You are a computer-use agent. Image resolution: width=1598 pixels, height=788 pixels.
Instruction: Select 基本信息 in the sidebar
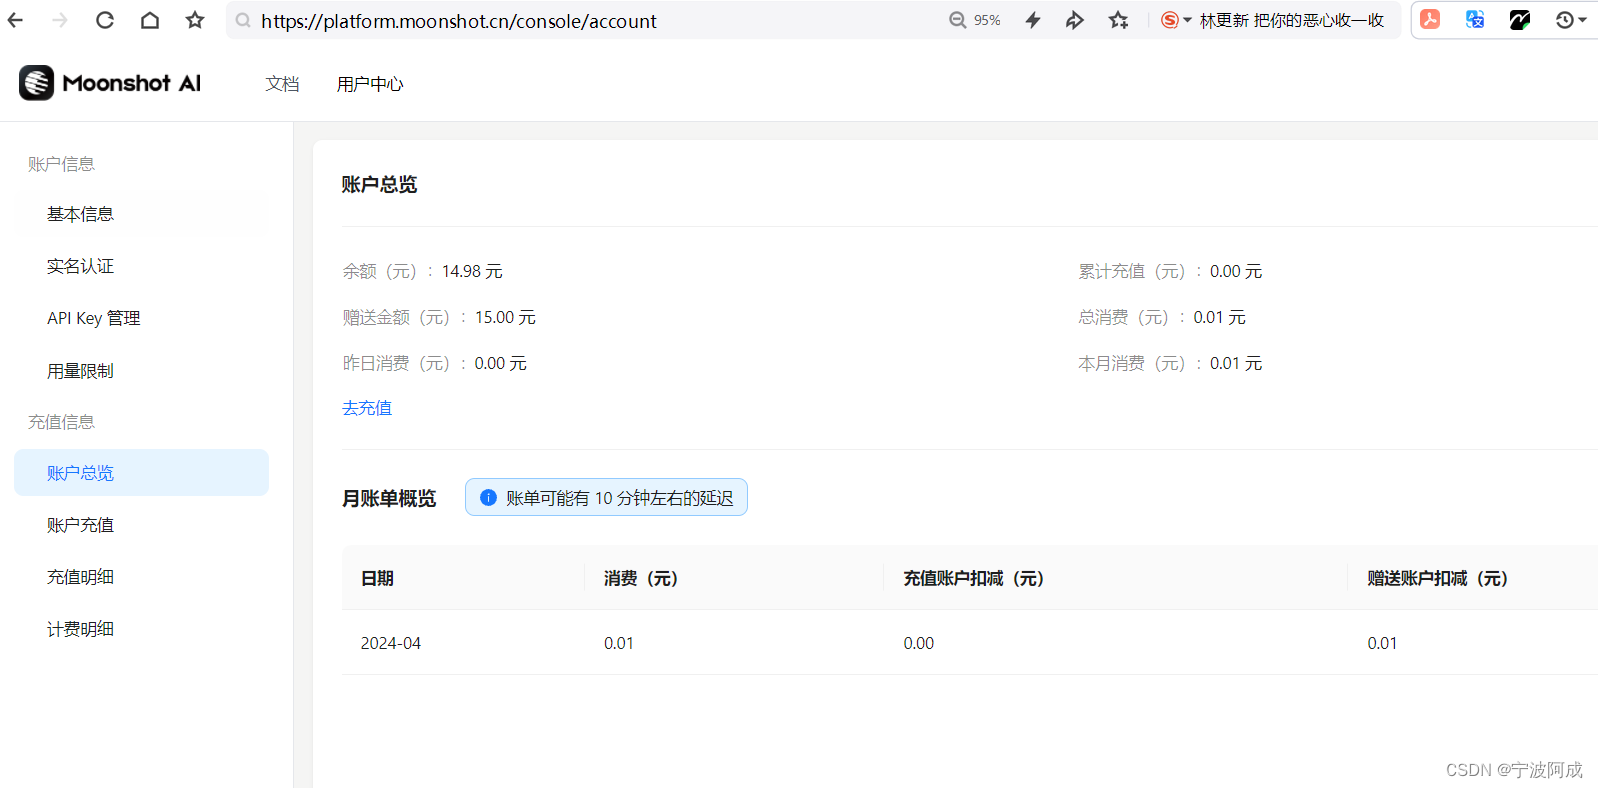click(x=141, y=214)
